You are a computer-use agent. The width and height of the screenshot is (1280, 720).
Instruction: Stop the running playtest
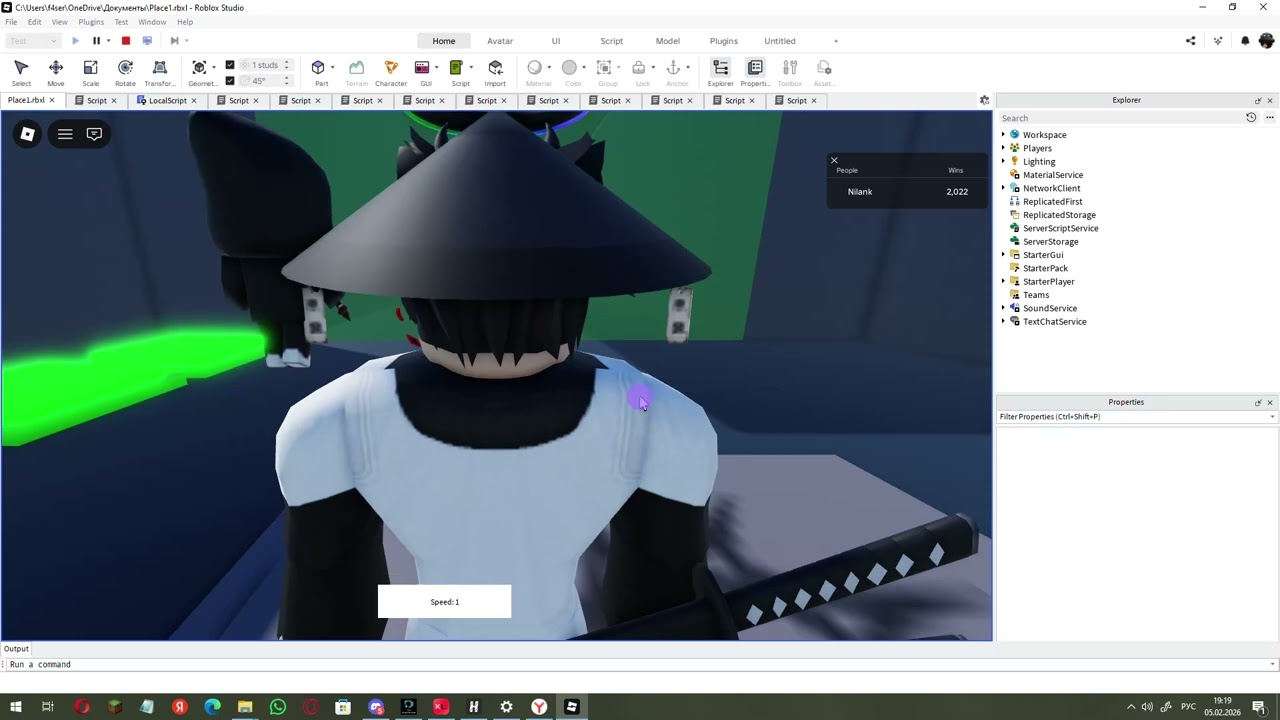(x=126, y=41)
